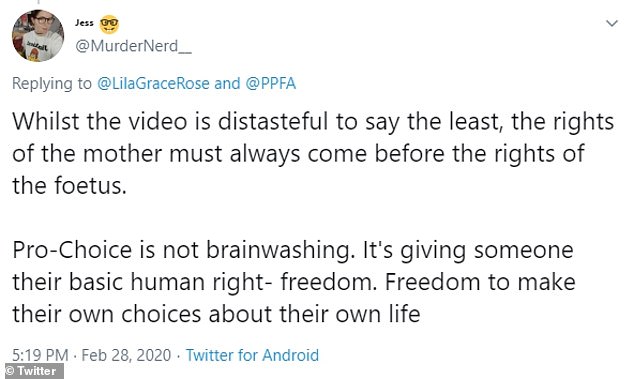634x379 pixels.
Task: Open the 'Twitter for Android' source link
Action: coord(252,356)
